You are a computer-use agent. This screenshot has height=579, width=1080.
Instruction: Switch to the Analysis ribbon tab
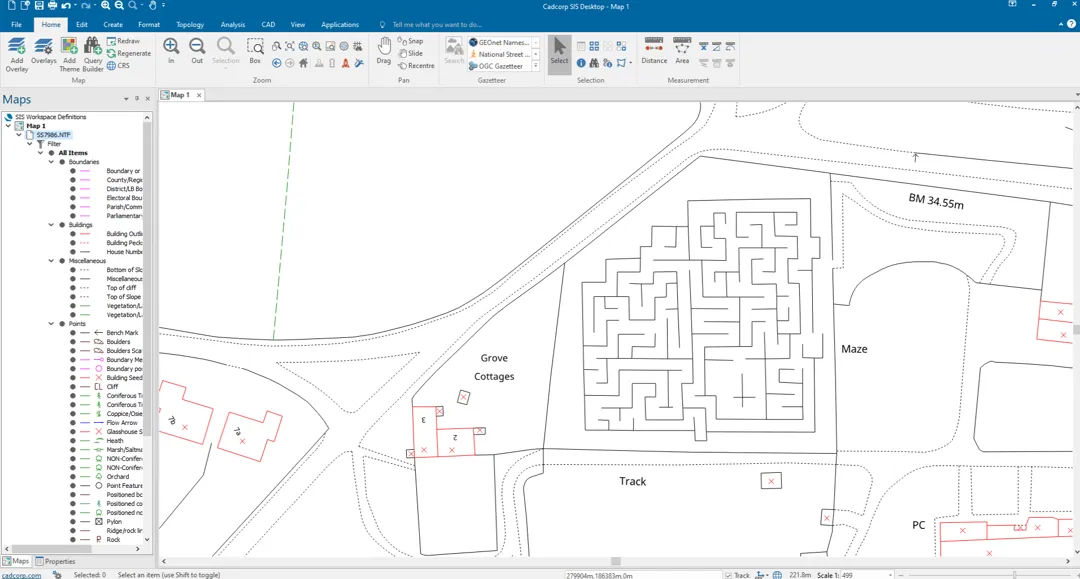233,24
